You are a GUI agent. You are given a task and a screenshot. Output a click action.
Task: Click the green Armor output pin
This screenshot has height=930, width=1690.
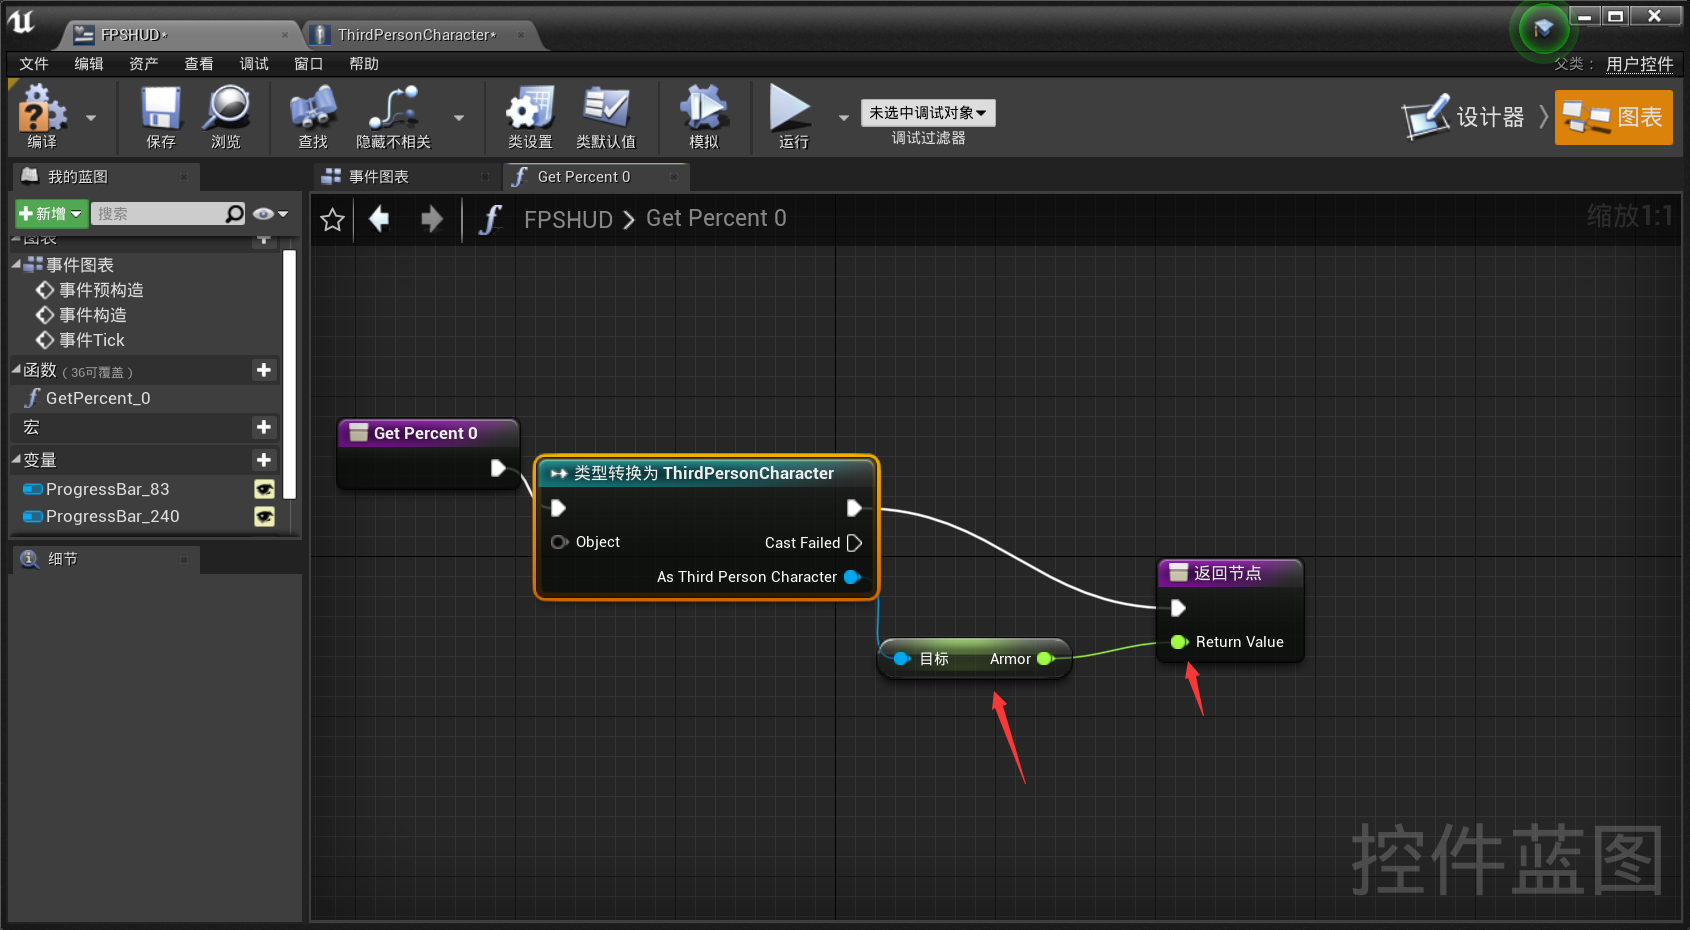pos(1044,659)
